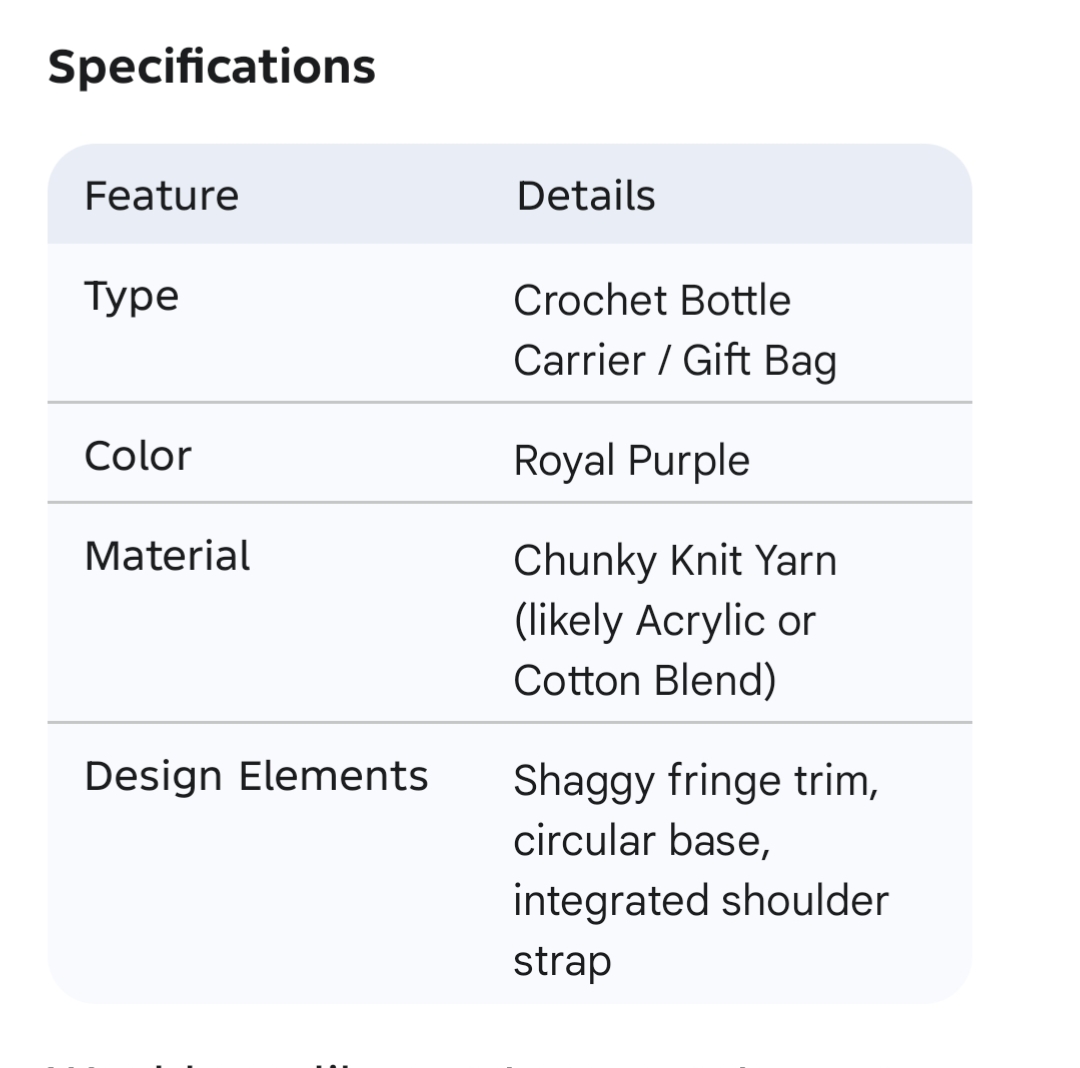
Task: Select the Design Elements label
Action: pyautogui.click(x=256, y=776)
